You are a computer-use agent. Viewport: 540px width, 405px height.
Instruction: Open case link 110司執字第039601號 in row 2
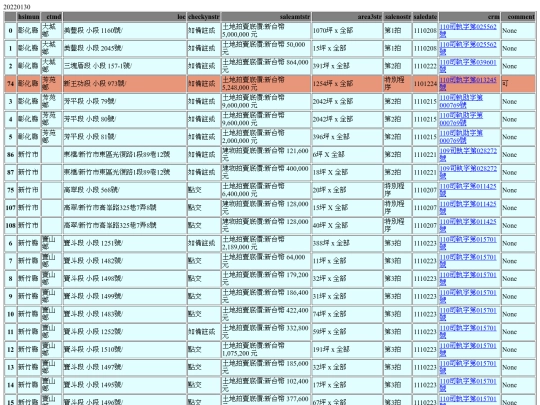click(x=468, y=66)
